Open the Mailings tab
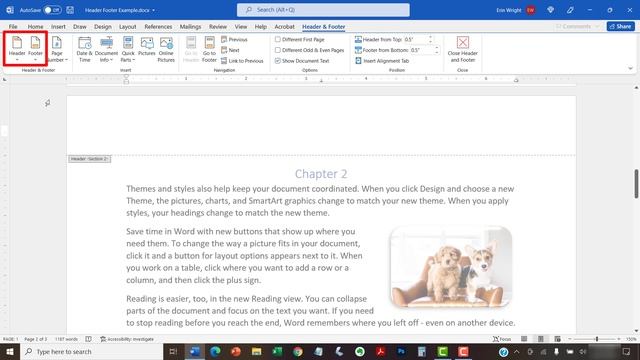640x360 pixels. (x=191, y=27)
